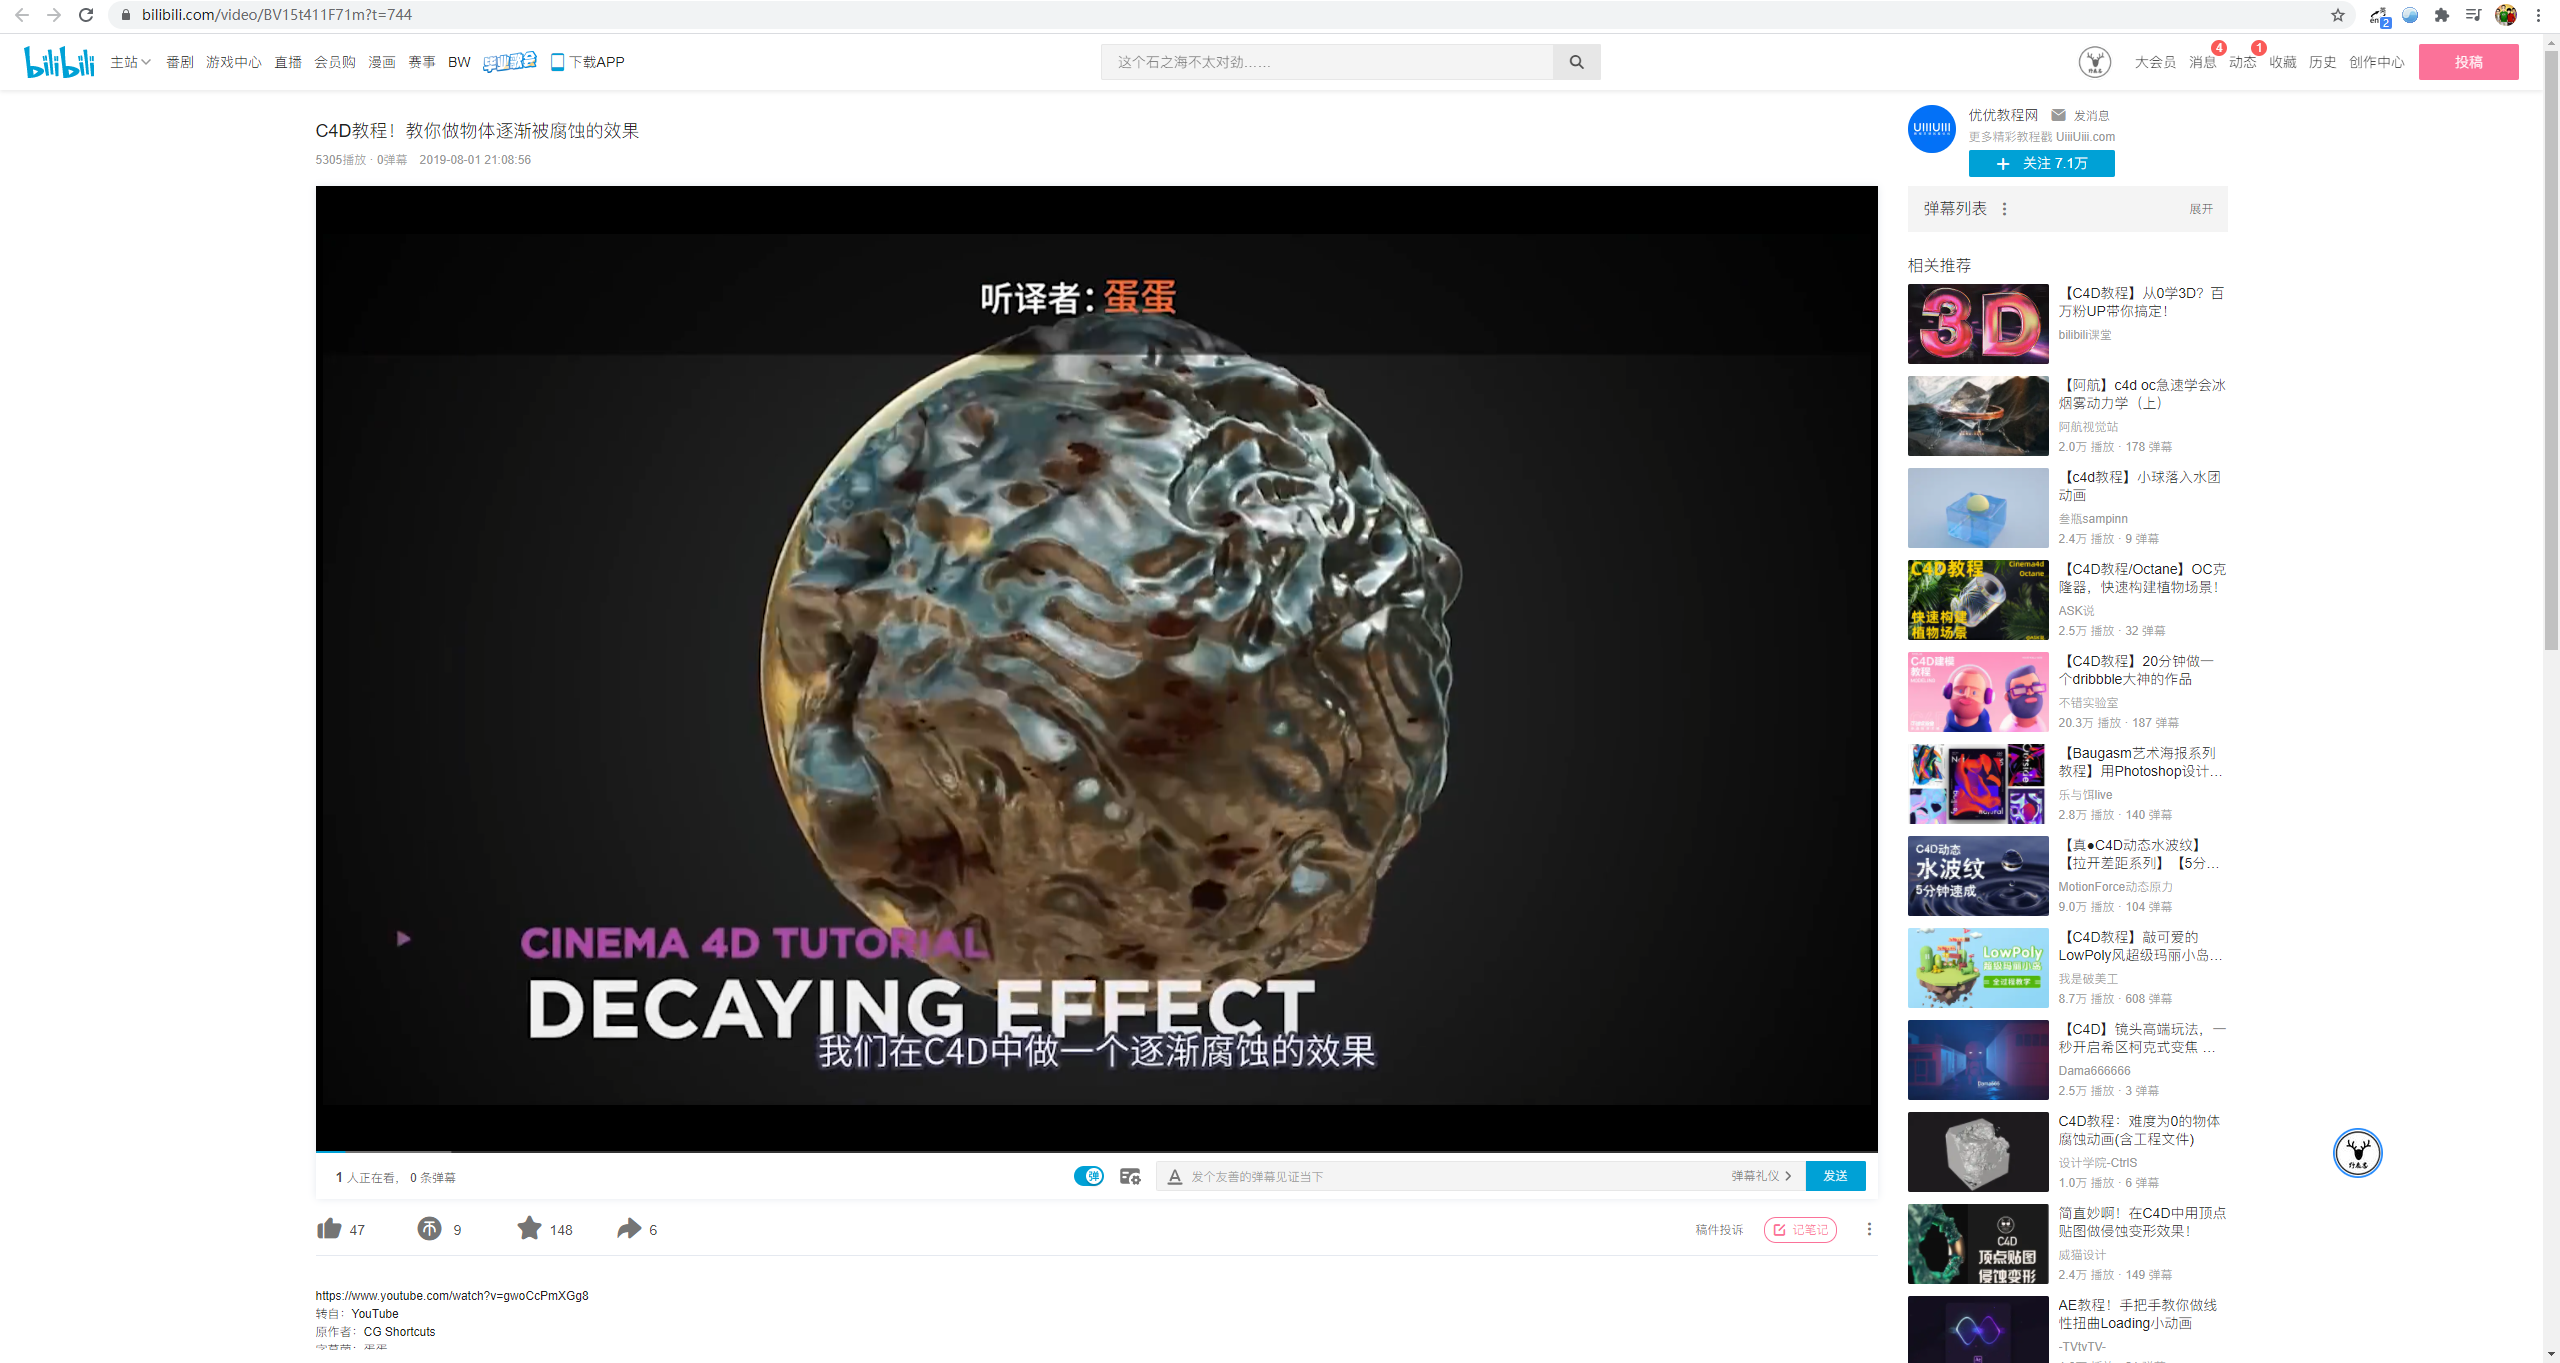Click the 发消息 text link
Image resolution: width=2560 pixels, height=1363 pixels.
(2091, 115)
